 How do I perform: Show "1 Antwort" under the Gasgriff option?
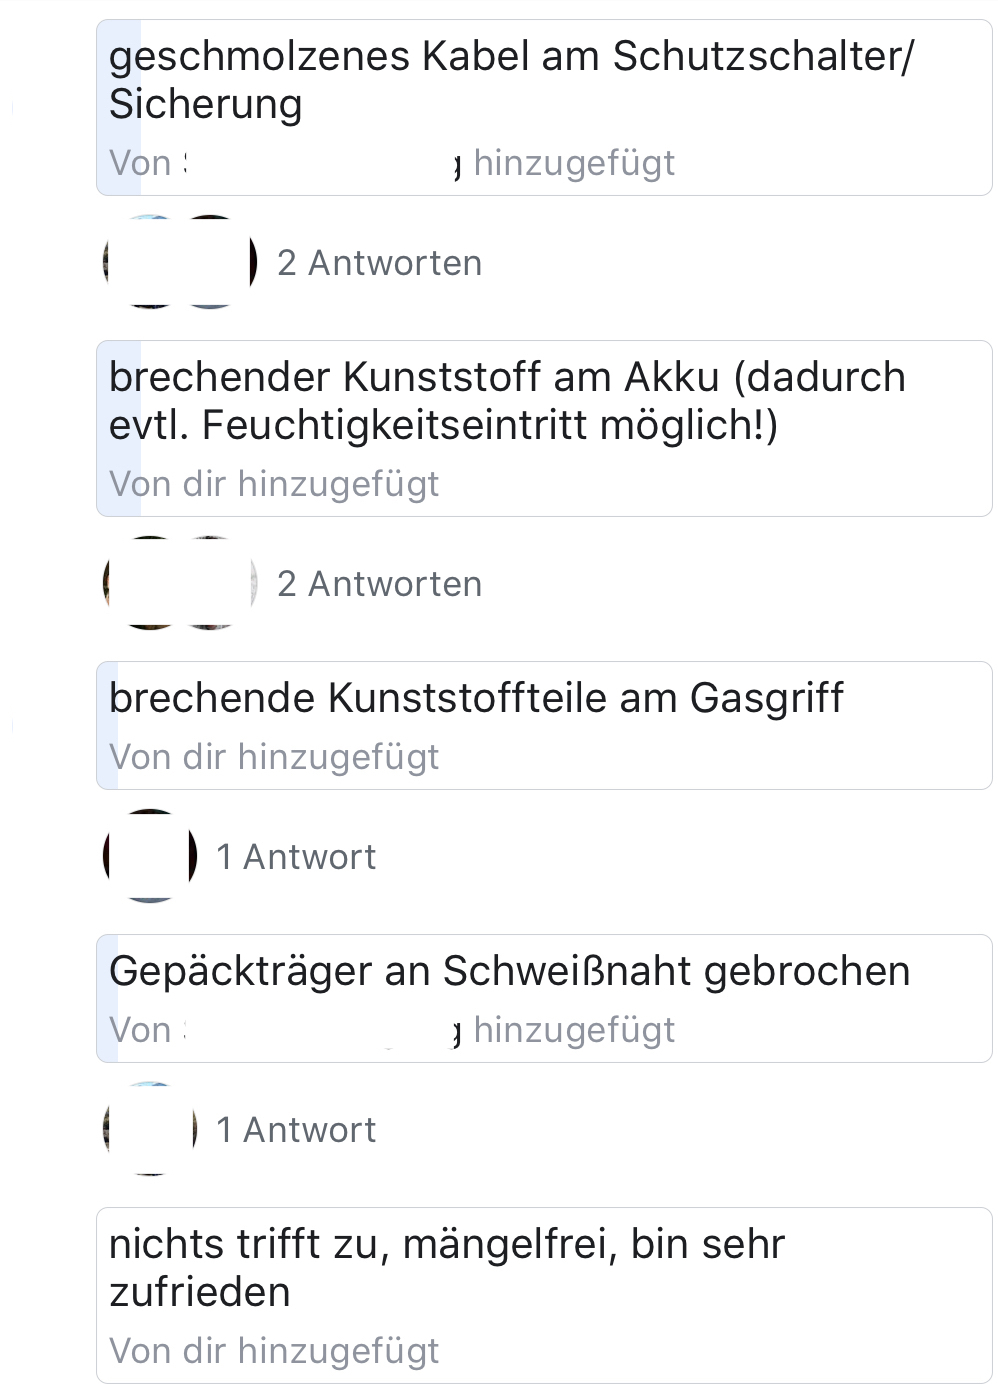[x=296, y=857]
